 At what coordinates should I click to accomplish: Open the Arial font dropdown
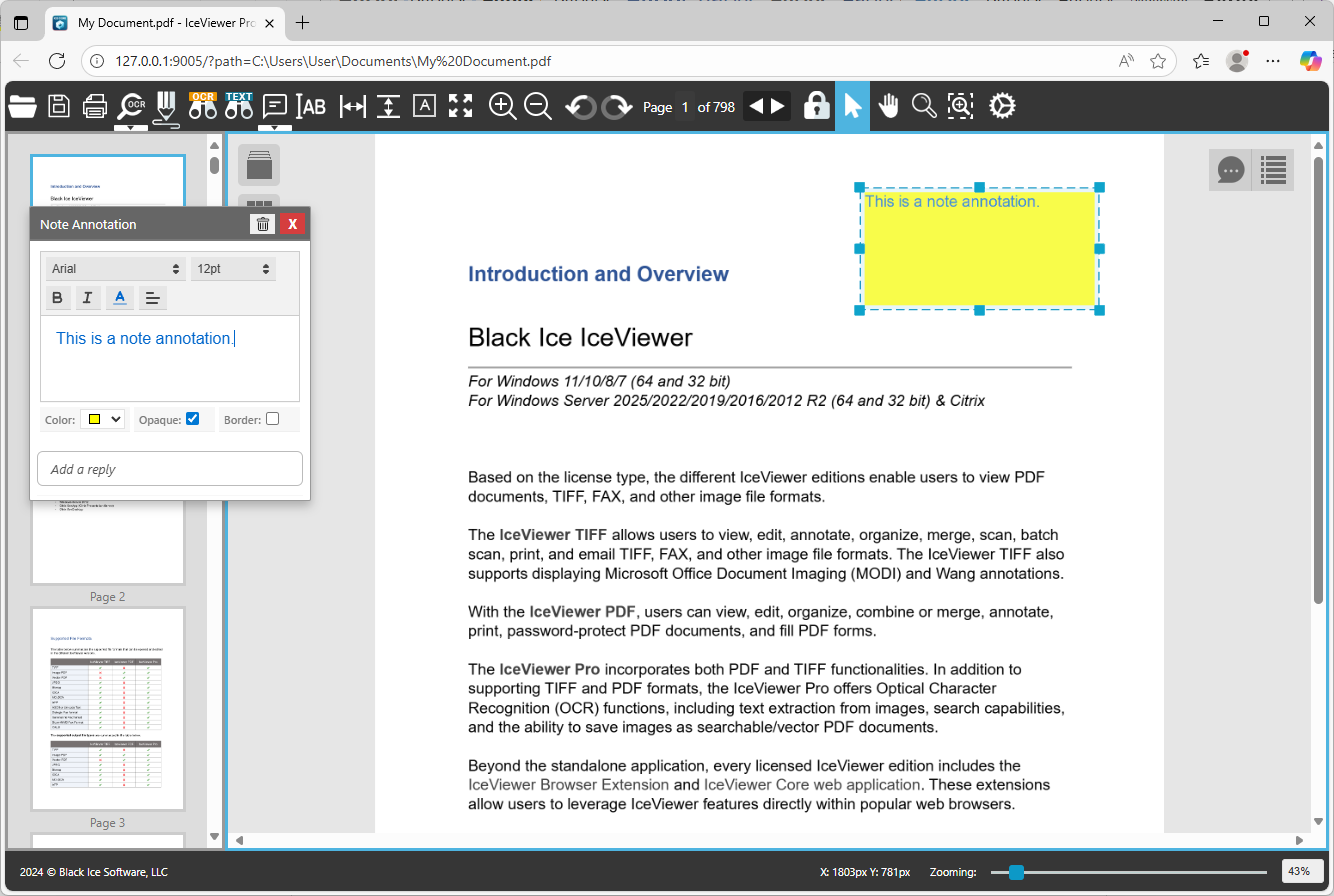tap(115, 268)
